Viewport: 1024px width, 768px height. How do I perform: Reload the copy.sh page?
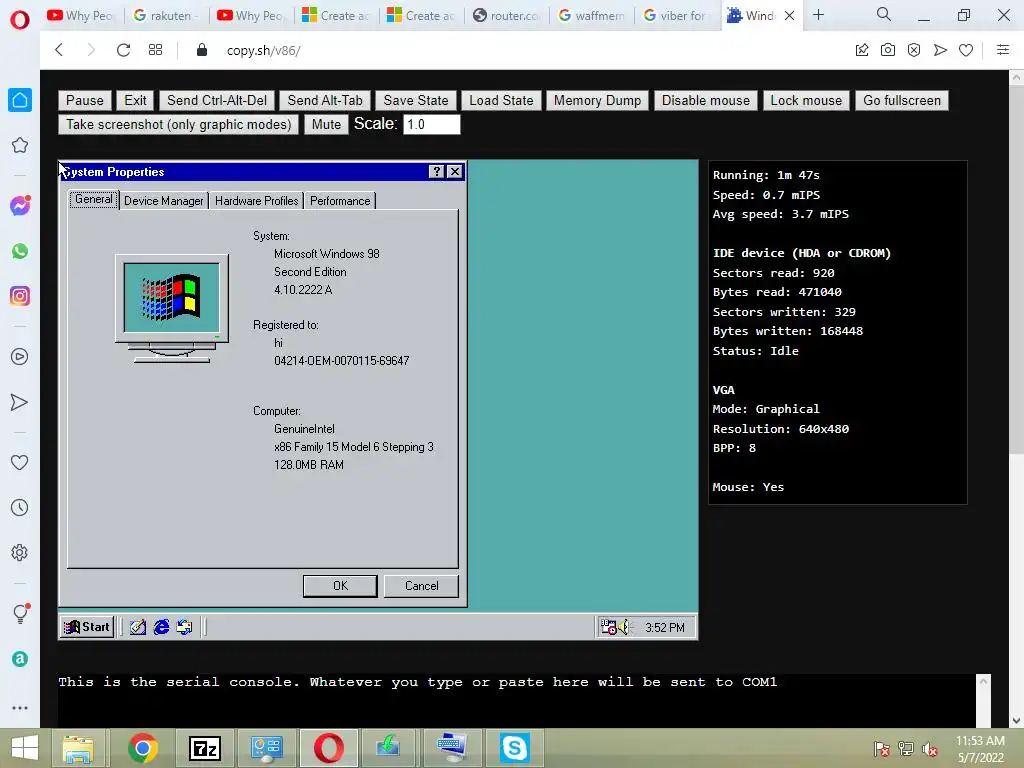pos(123,50)
